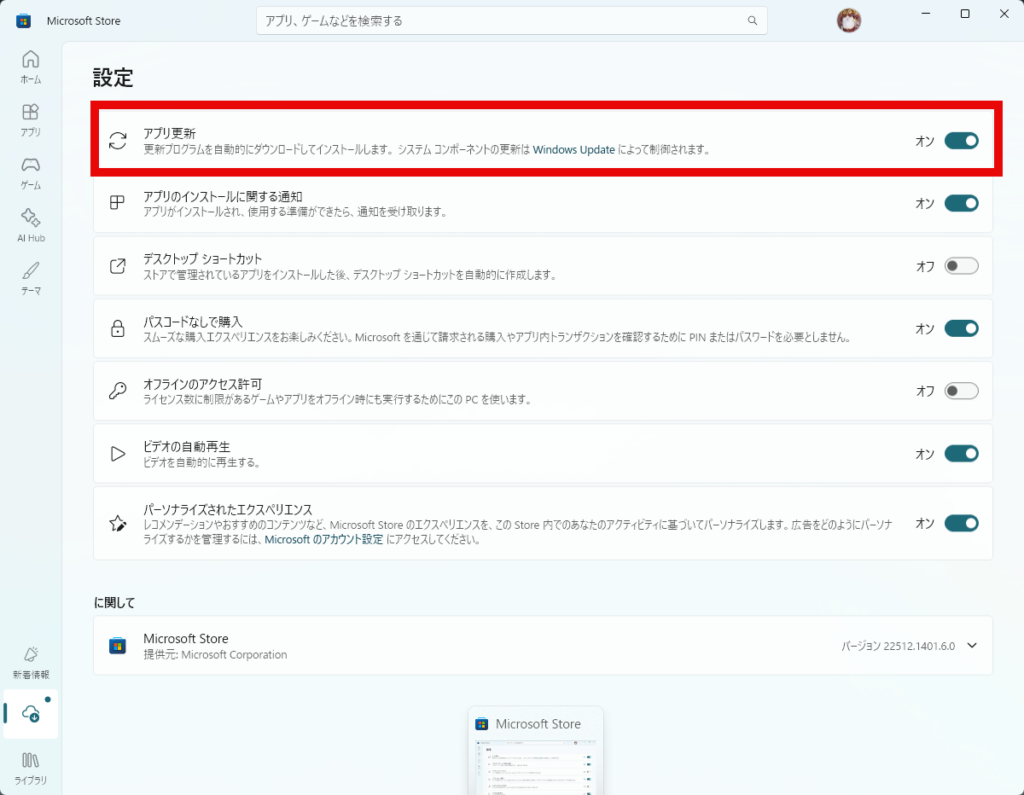The height and width of the screenshot is (795, 1024).
Task: Disable ビデオの自動再生 toggle
Action: point(961,454)
